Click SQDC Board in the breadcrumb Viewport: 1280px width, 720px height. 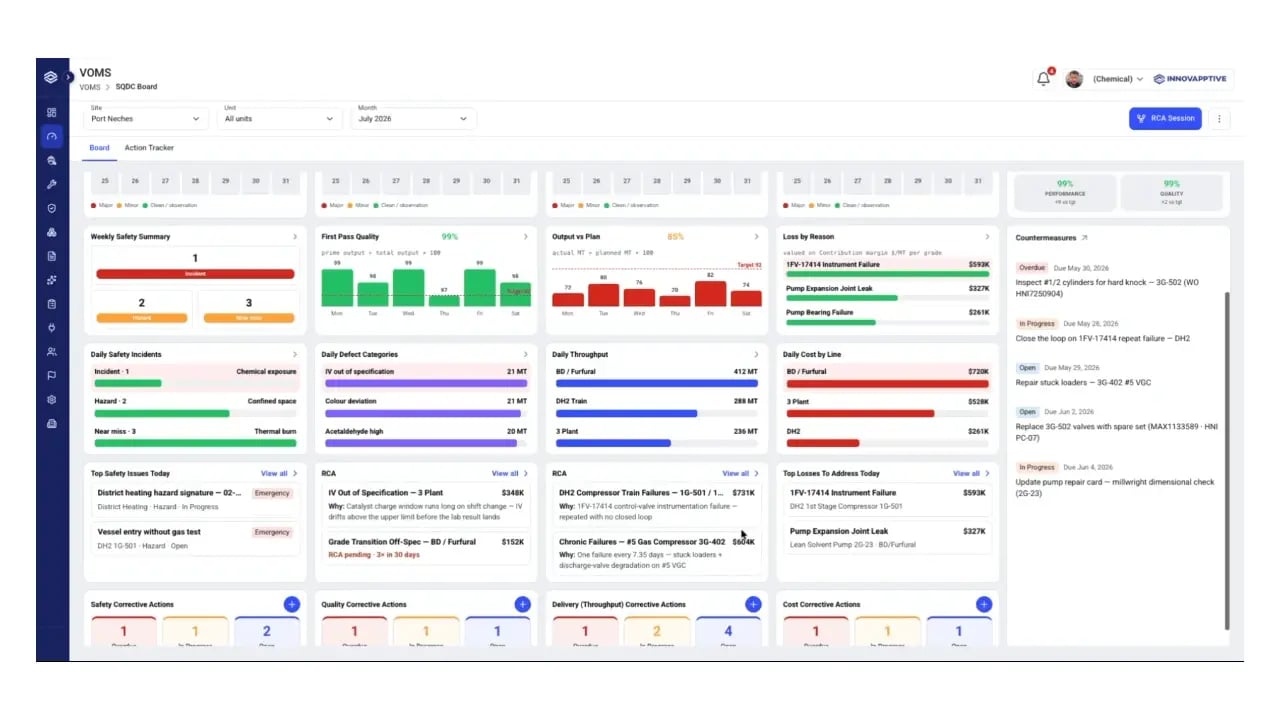pyautogui.click(x=136, y=87)
